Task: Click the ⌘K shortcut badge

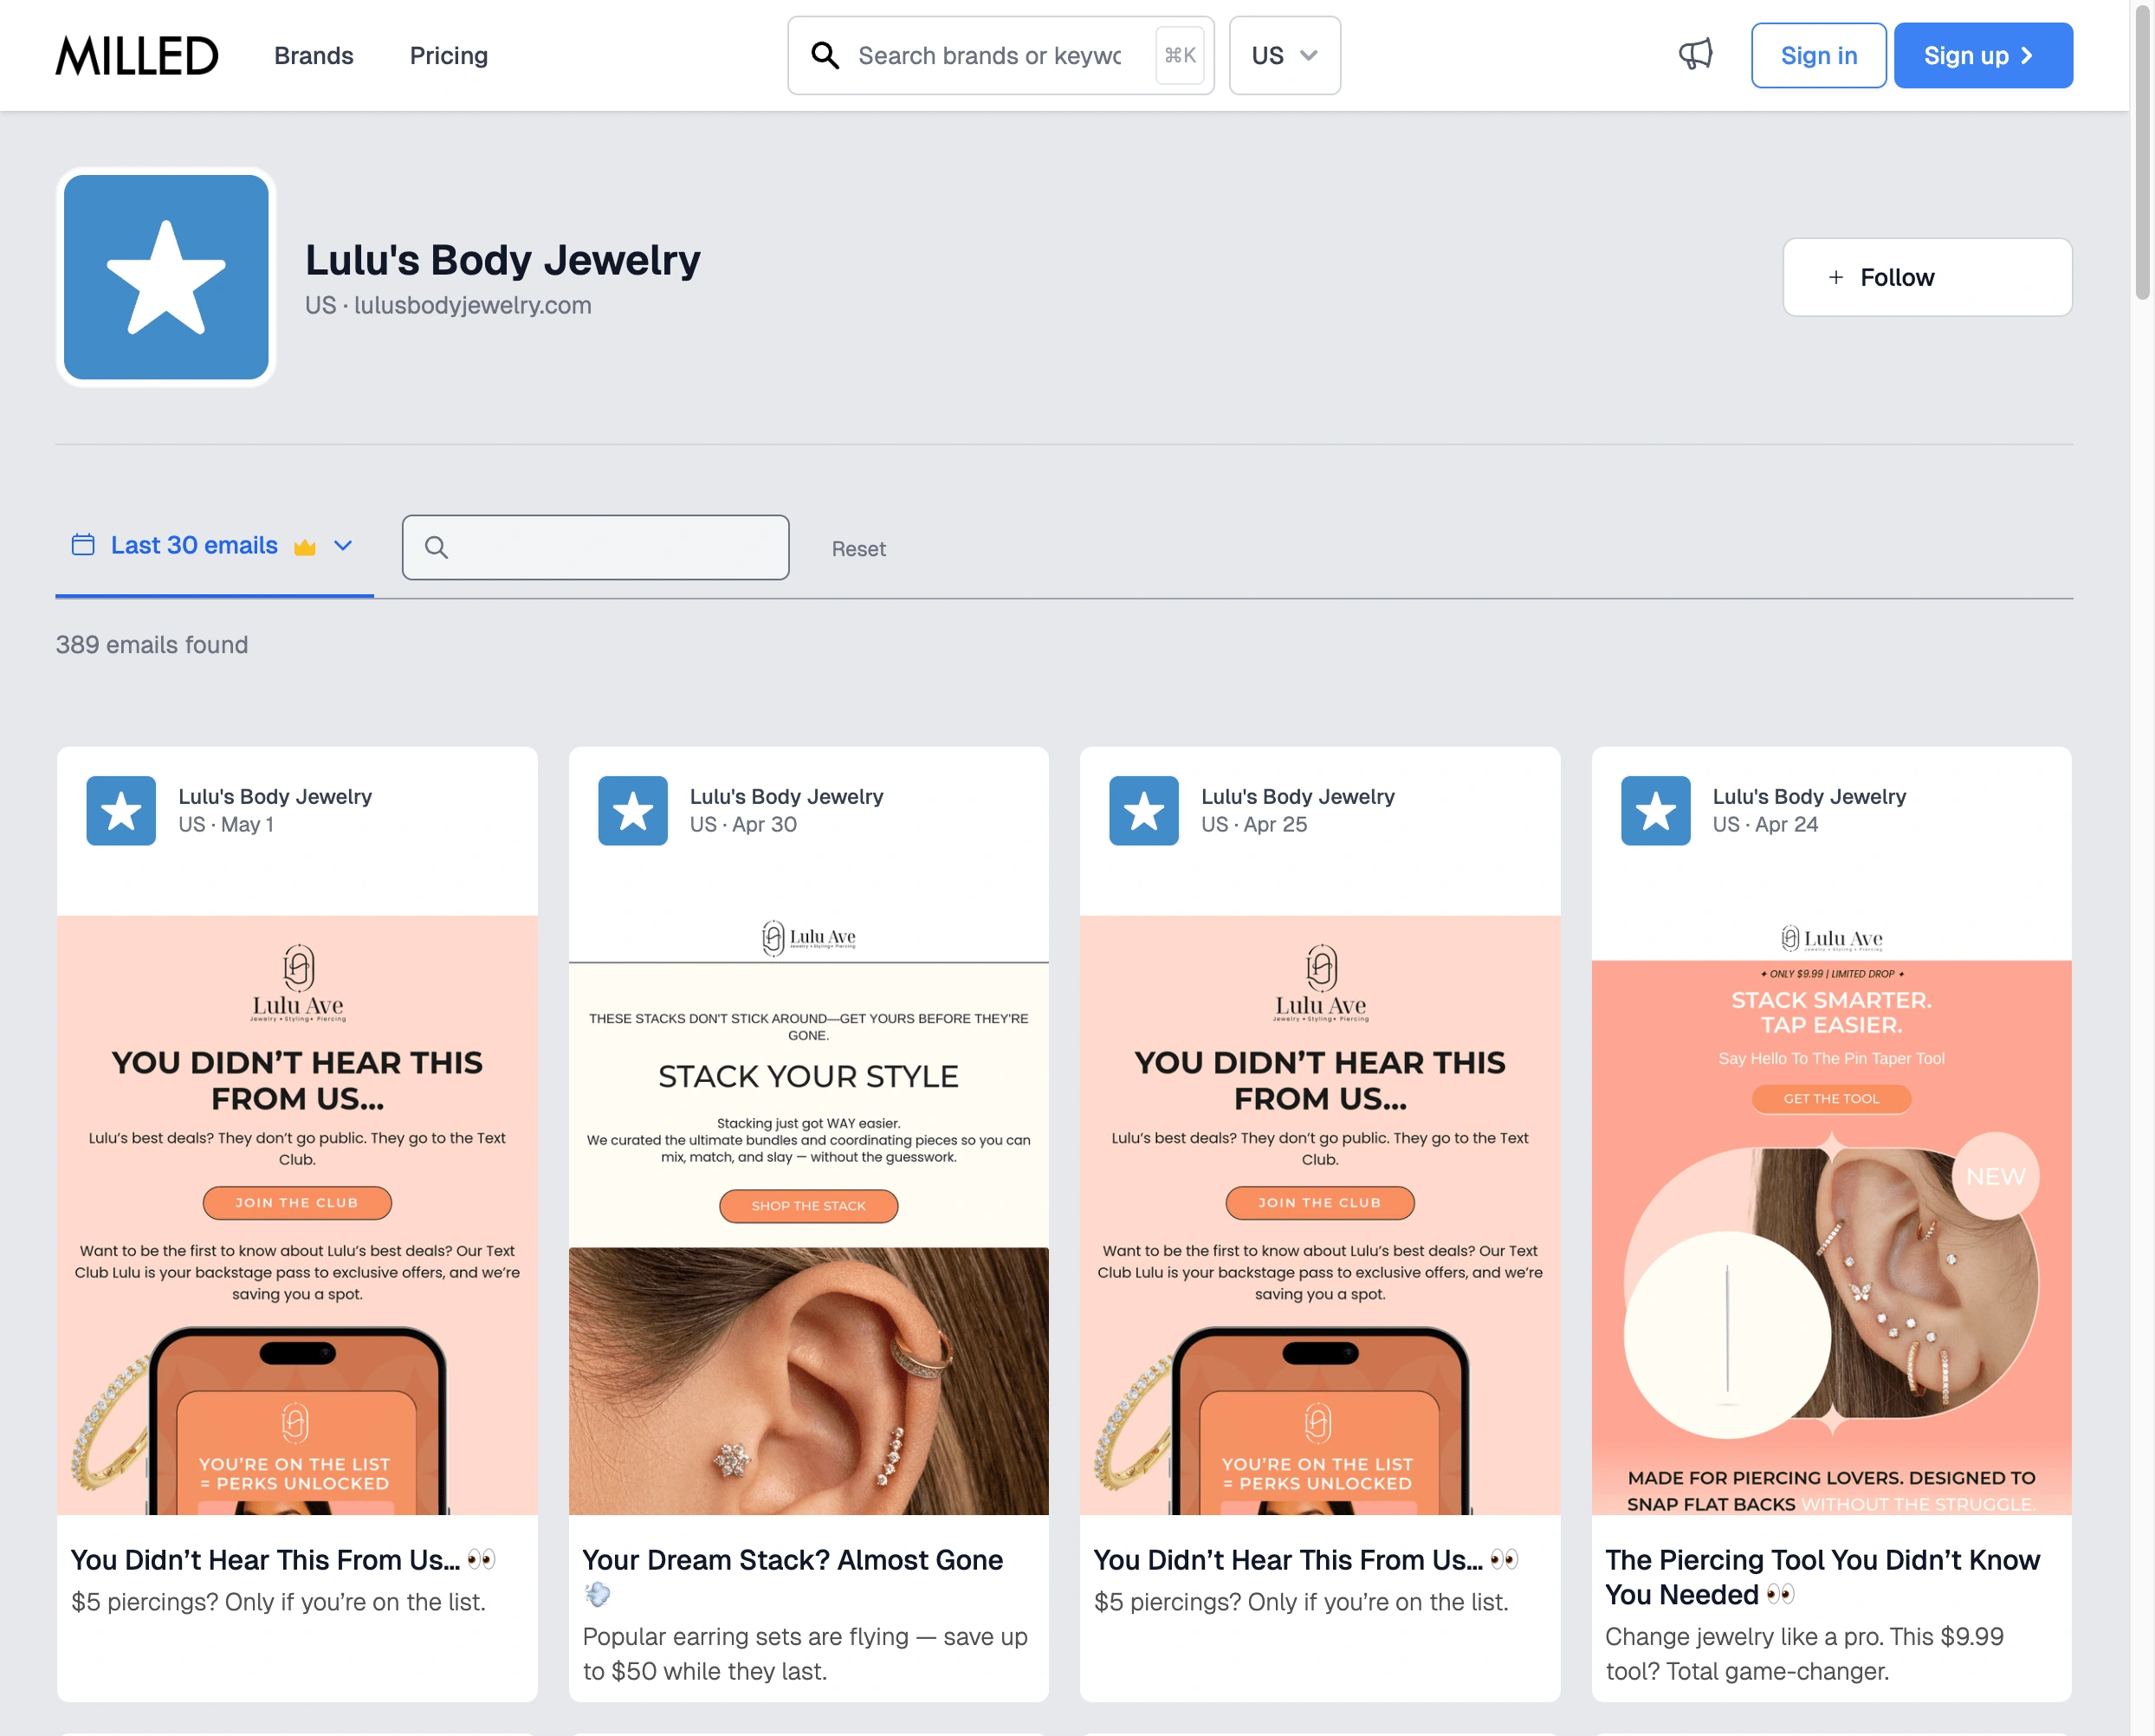Action: coord(1180,55)
